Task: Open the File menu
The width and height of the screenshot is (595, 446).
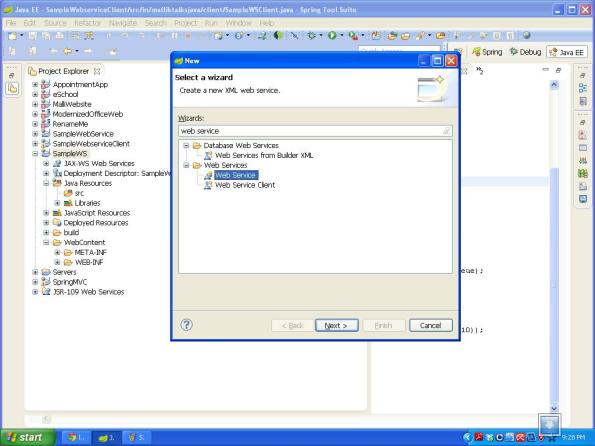Action: tap(11, 23)
